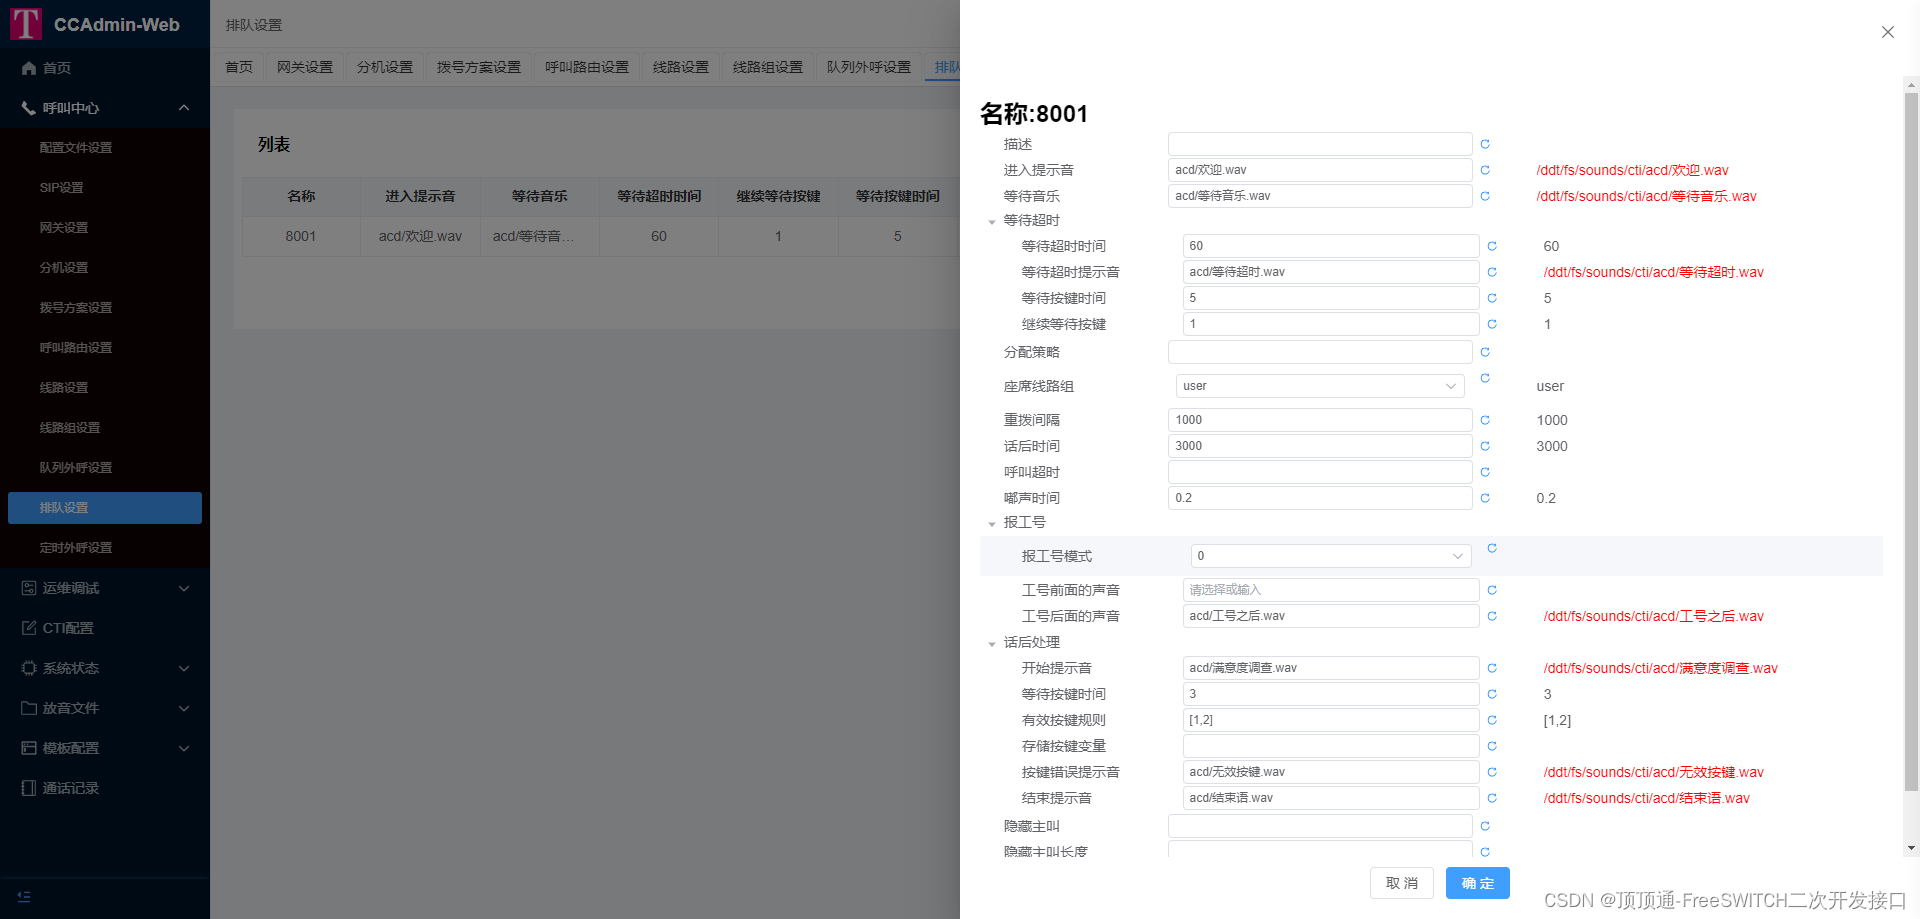The image size is (1920, 919).
Task: Click the 描述 input field
Action: [1320, 144]
